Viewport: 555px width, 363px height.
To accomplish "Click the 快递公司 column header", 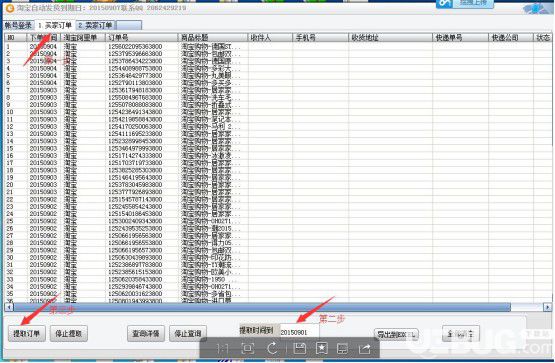I will click(x=510, y=38).
